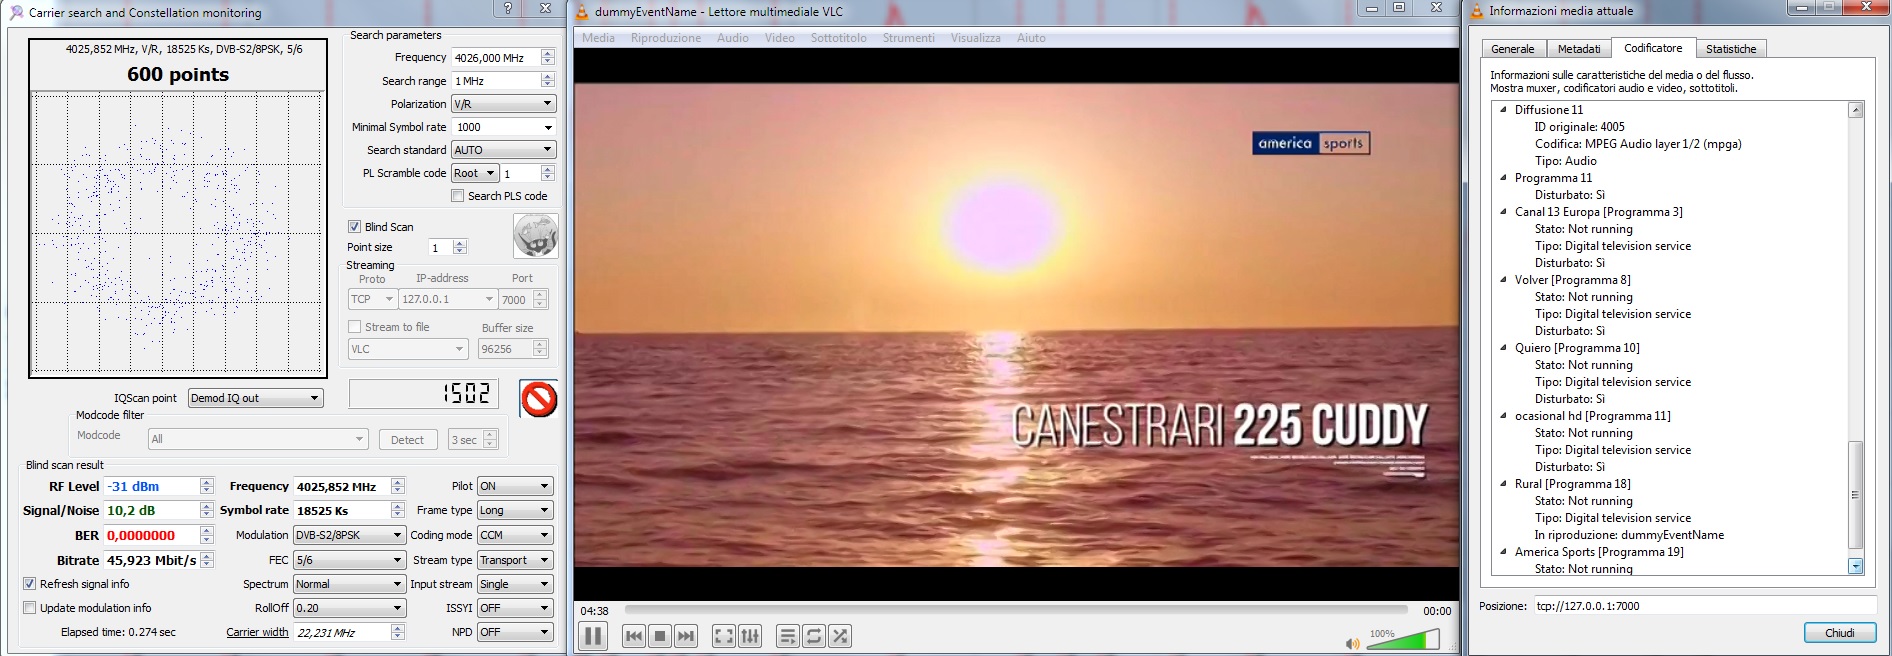Image resolution: width=1892 pixels, height=656 pixels.
Task: Open the Search standard AUTO dropdown
Action: (503, 150)
